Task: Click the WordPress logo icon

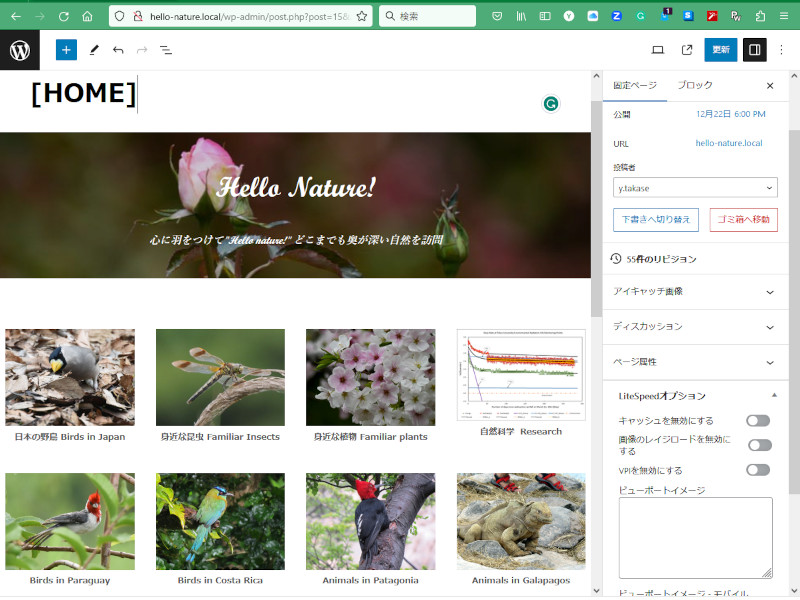Action: tap(20, 50)
